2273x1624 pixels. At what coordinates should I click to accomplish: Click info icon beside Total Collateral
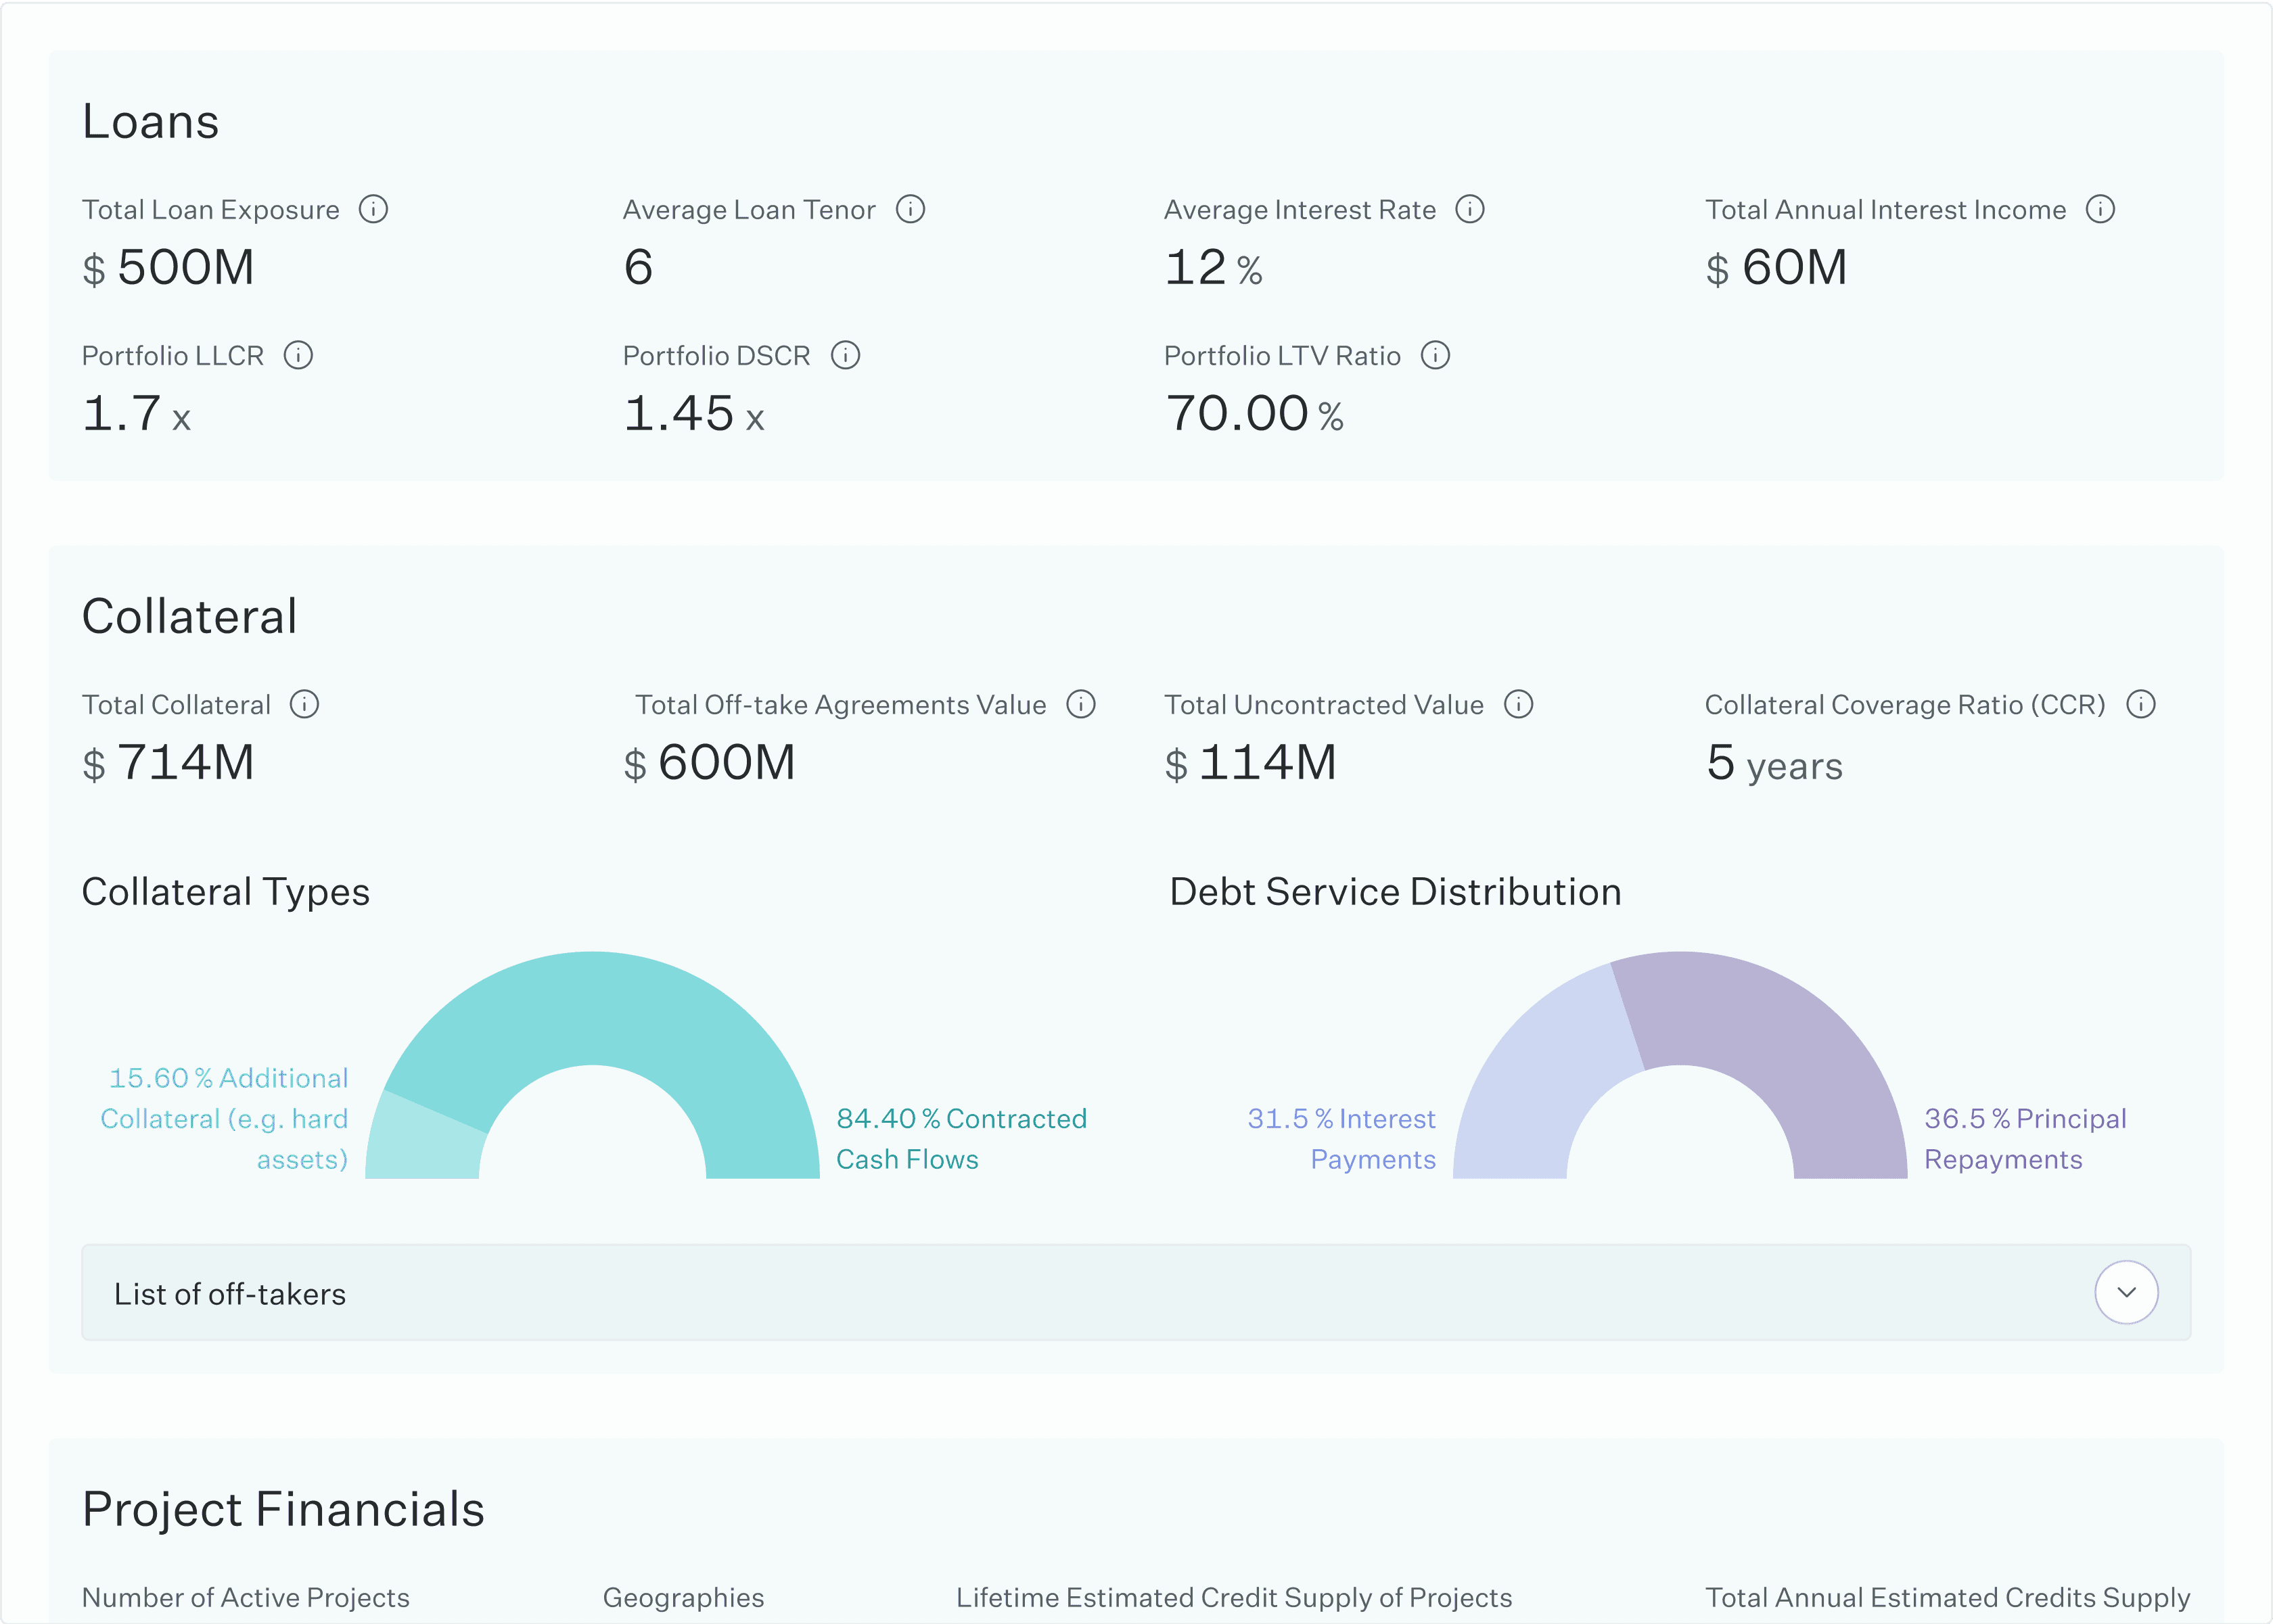pos(304,704)
